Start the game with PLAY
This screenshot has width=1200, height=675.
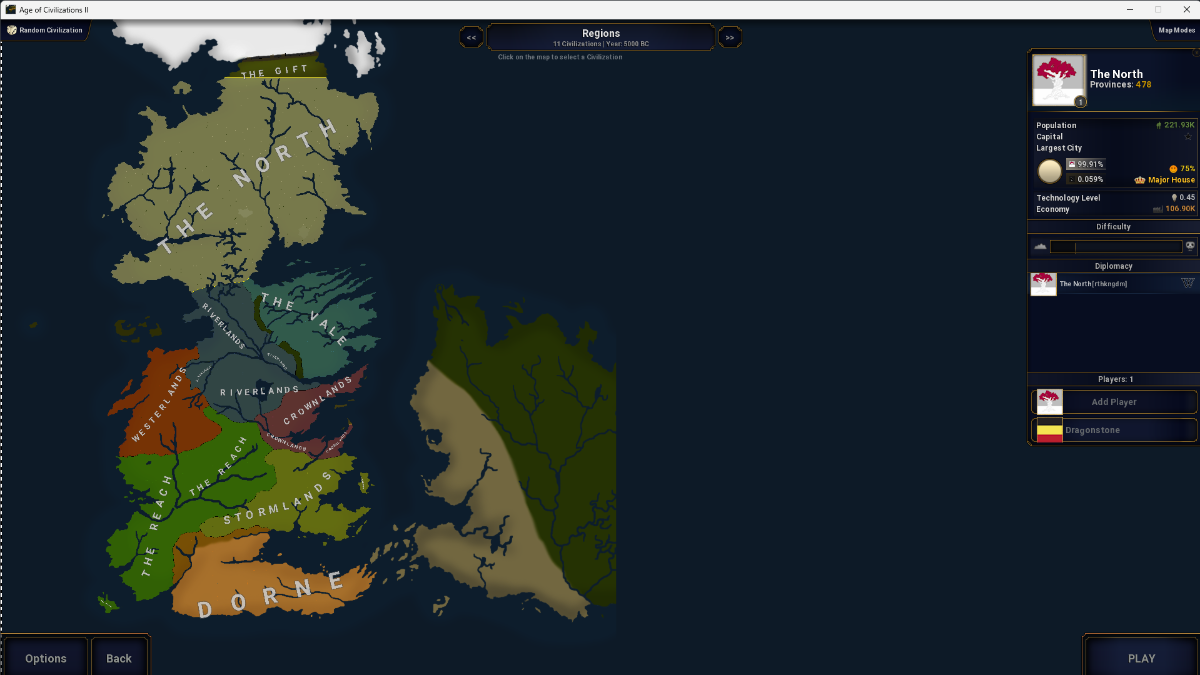coord(1141,658)
